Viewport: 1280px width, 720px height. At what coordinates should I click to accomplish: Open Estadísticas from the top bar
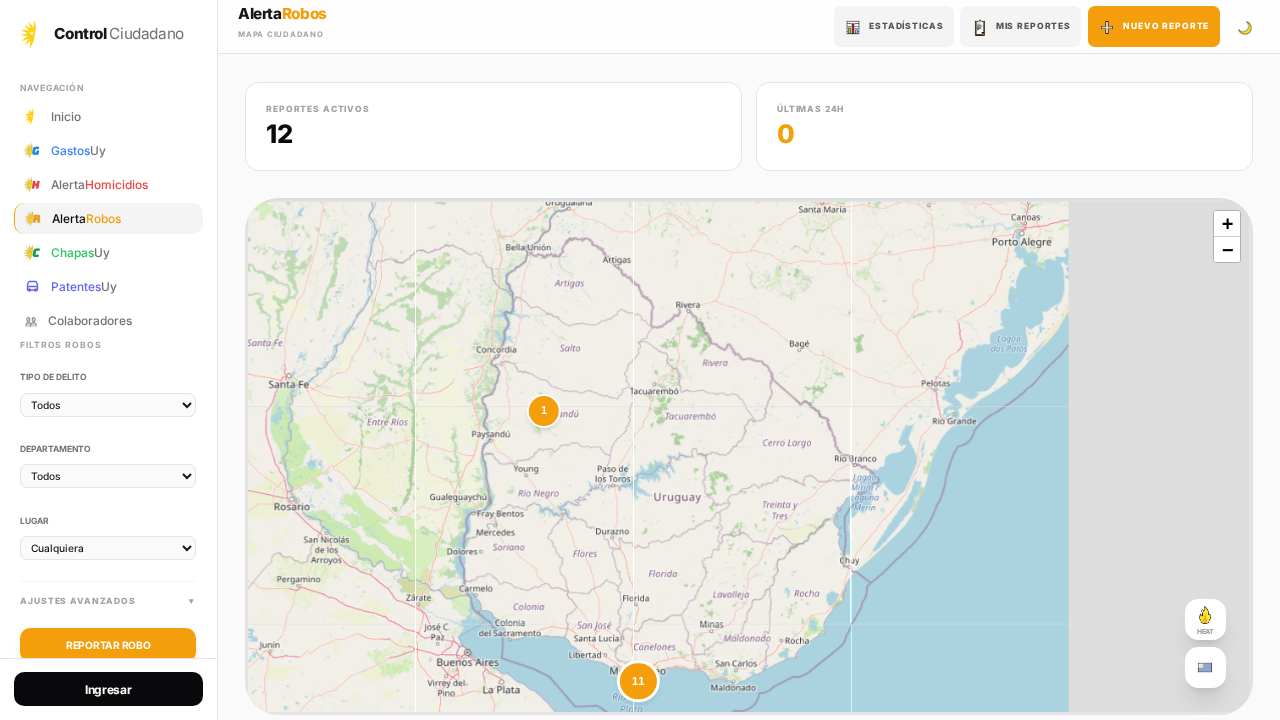tap(893, 27)
